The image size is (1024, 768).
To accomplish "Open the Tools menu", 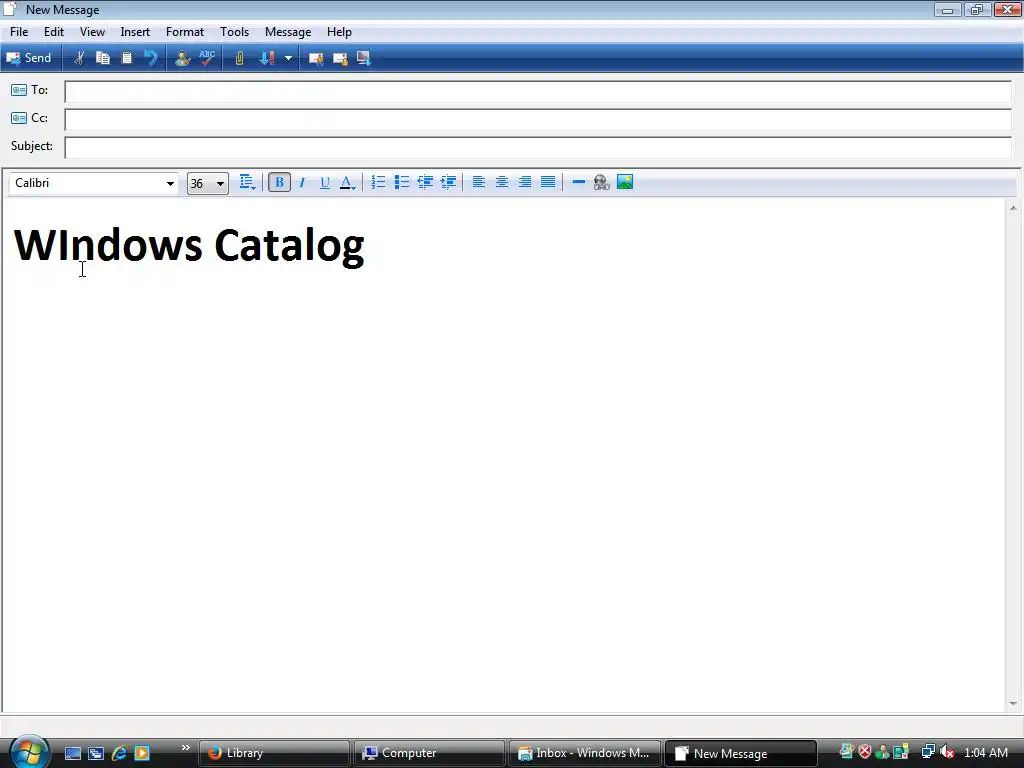I will 234,32.
